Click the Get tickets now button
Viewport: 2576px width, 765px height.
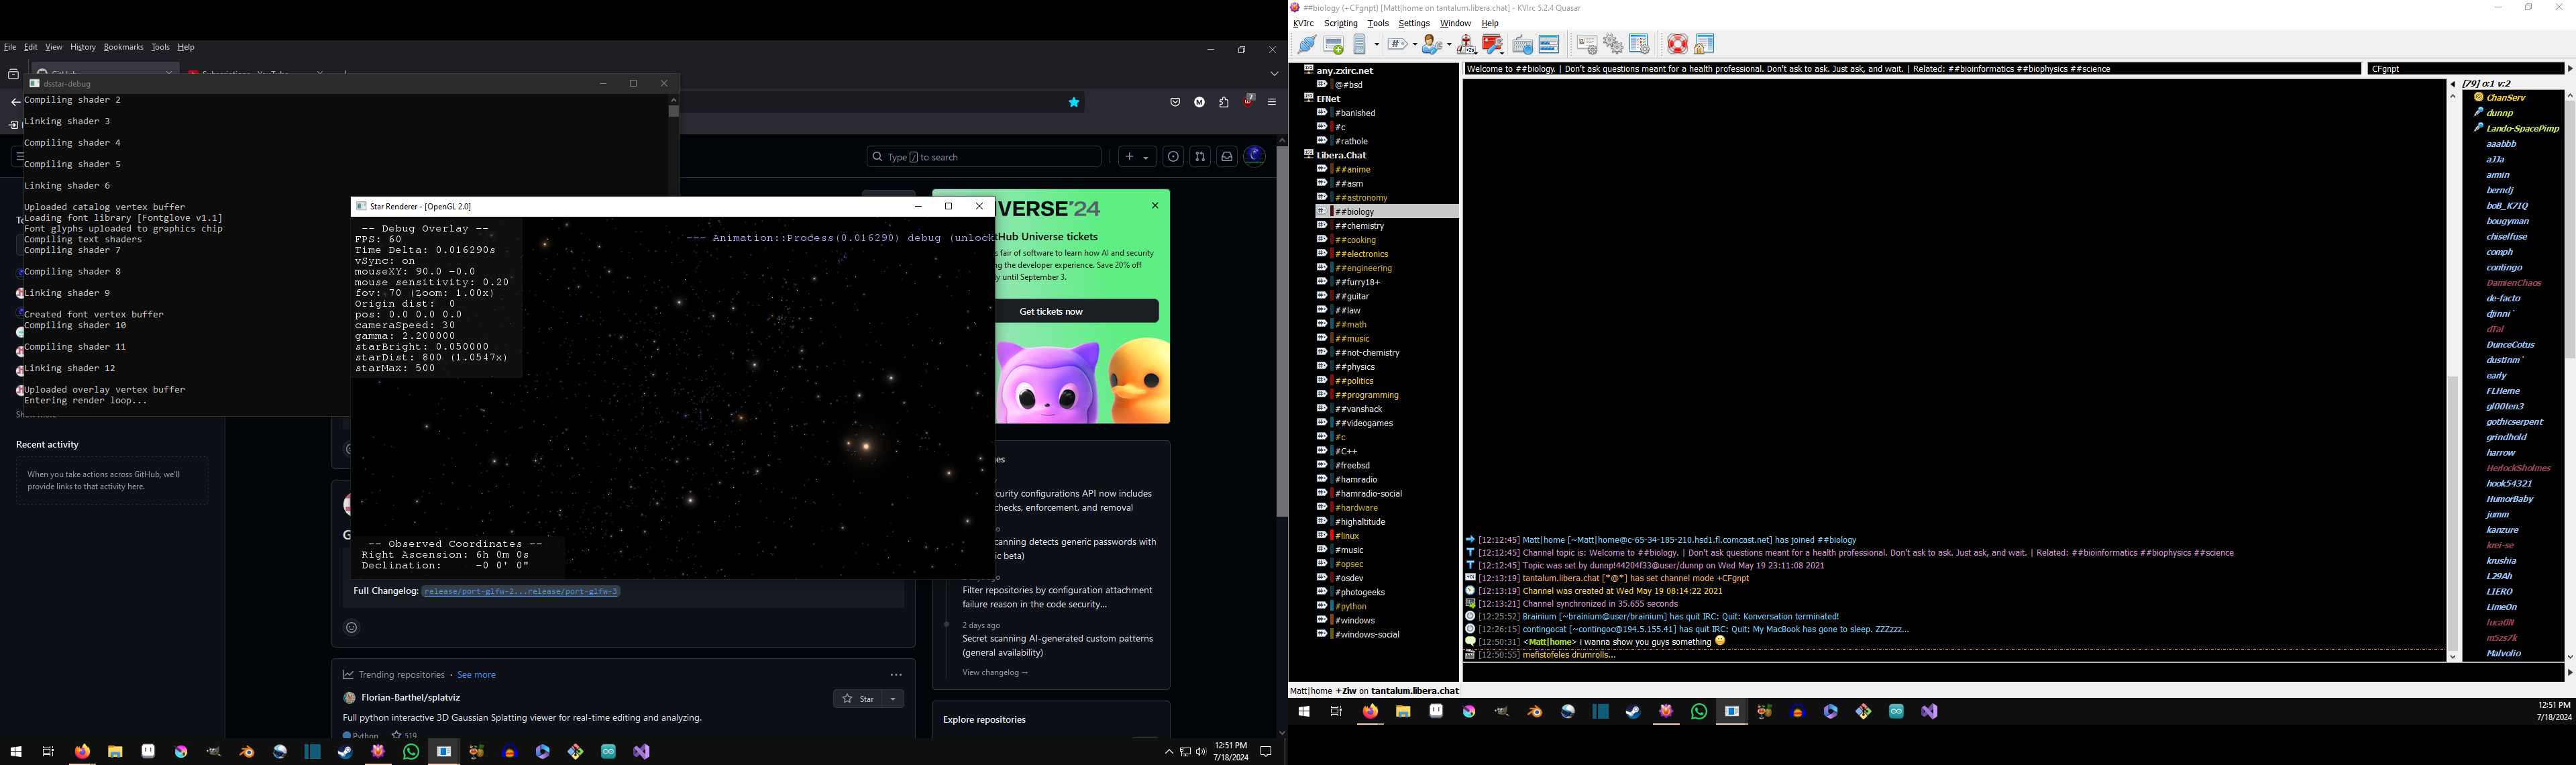coord(1052,311)
